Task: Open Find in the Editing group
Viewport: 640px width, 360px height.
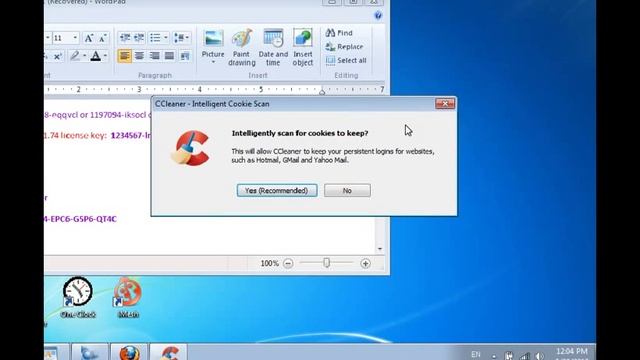Action: [339, 33]
